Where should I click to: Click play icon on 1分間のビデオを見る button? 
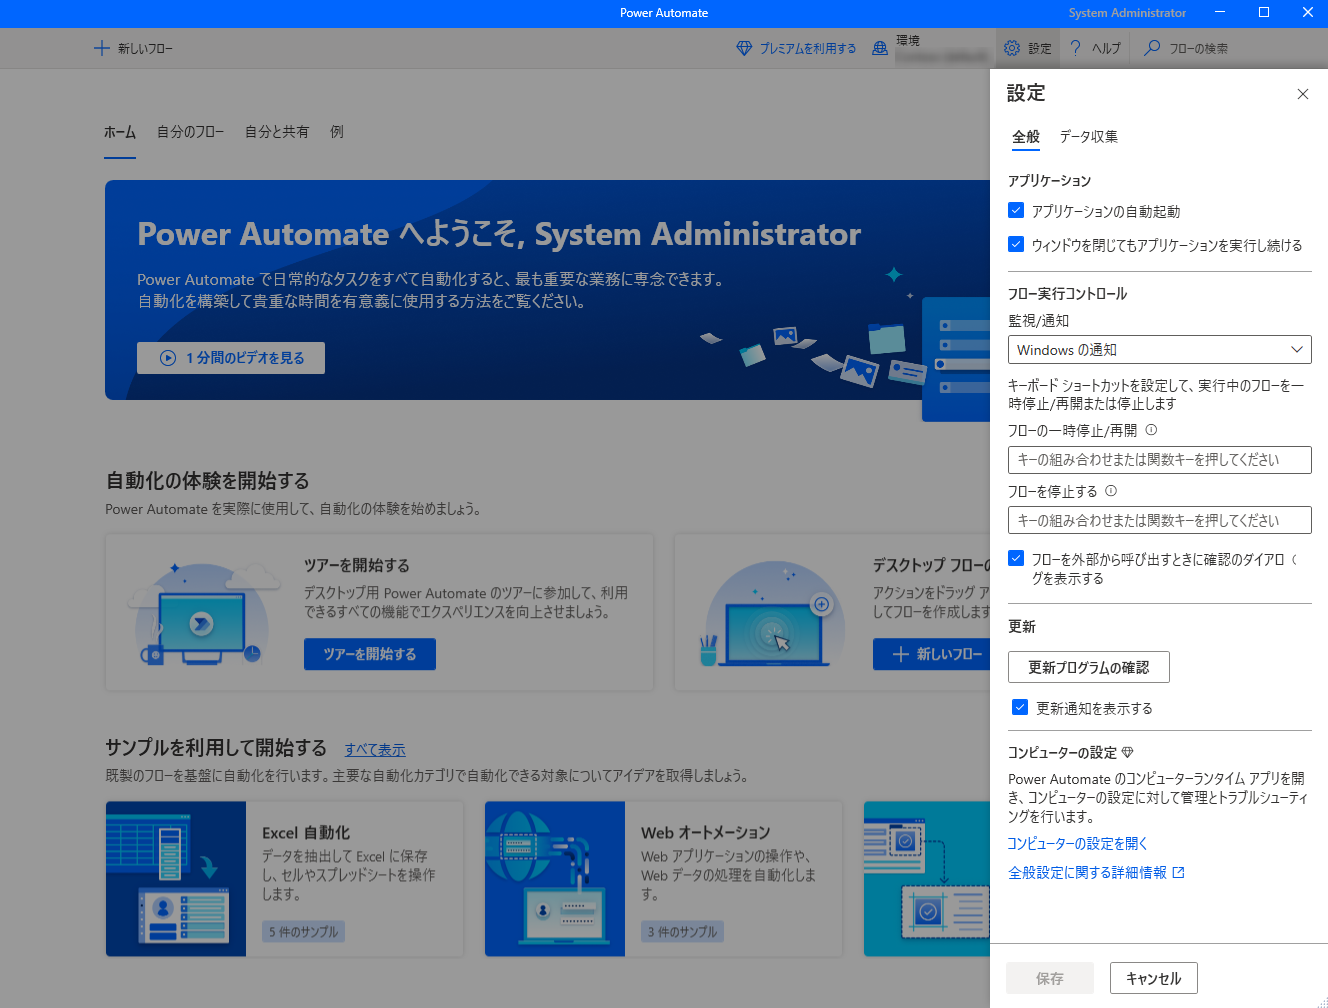click(168, 358)
